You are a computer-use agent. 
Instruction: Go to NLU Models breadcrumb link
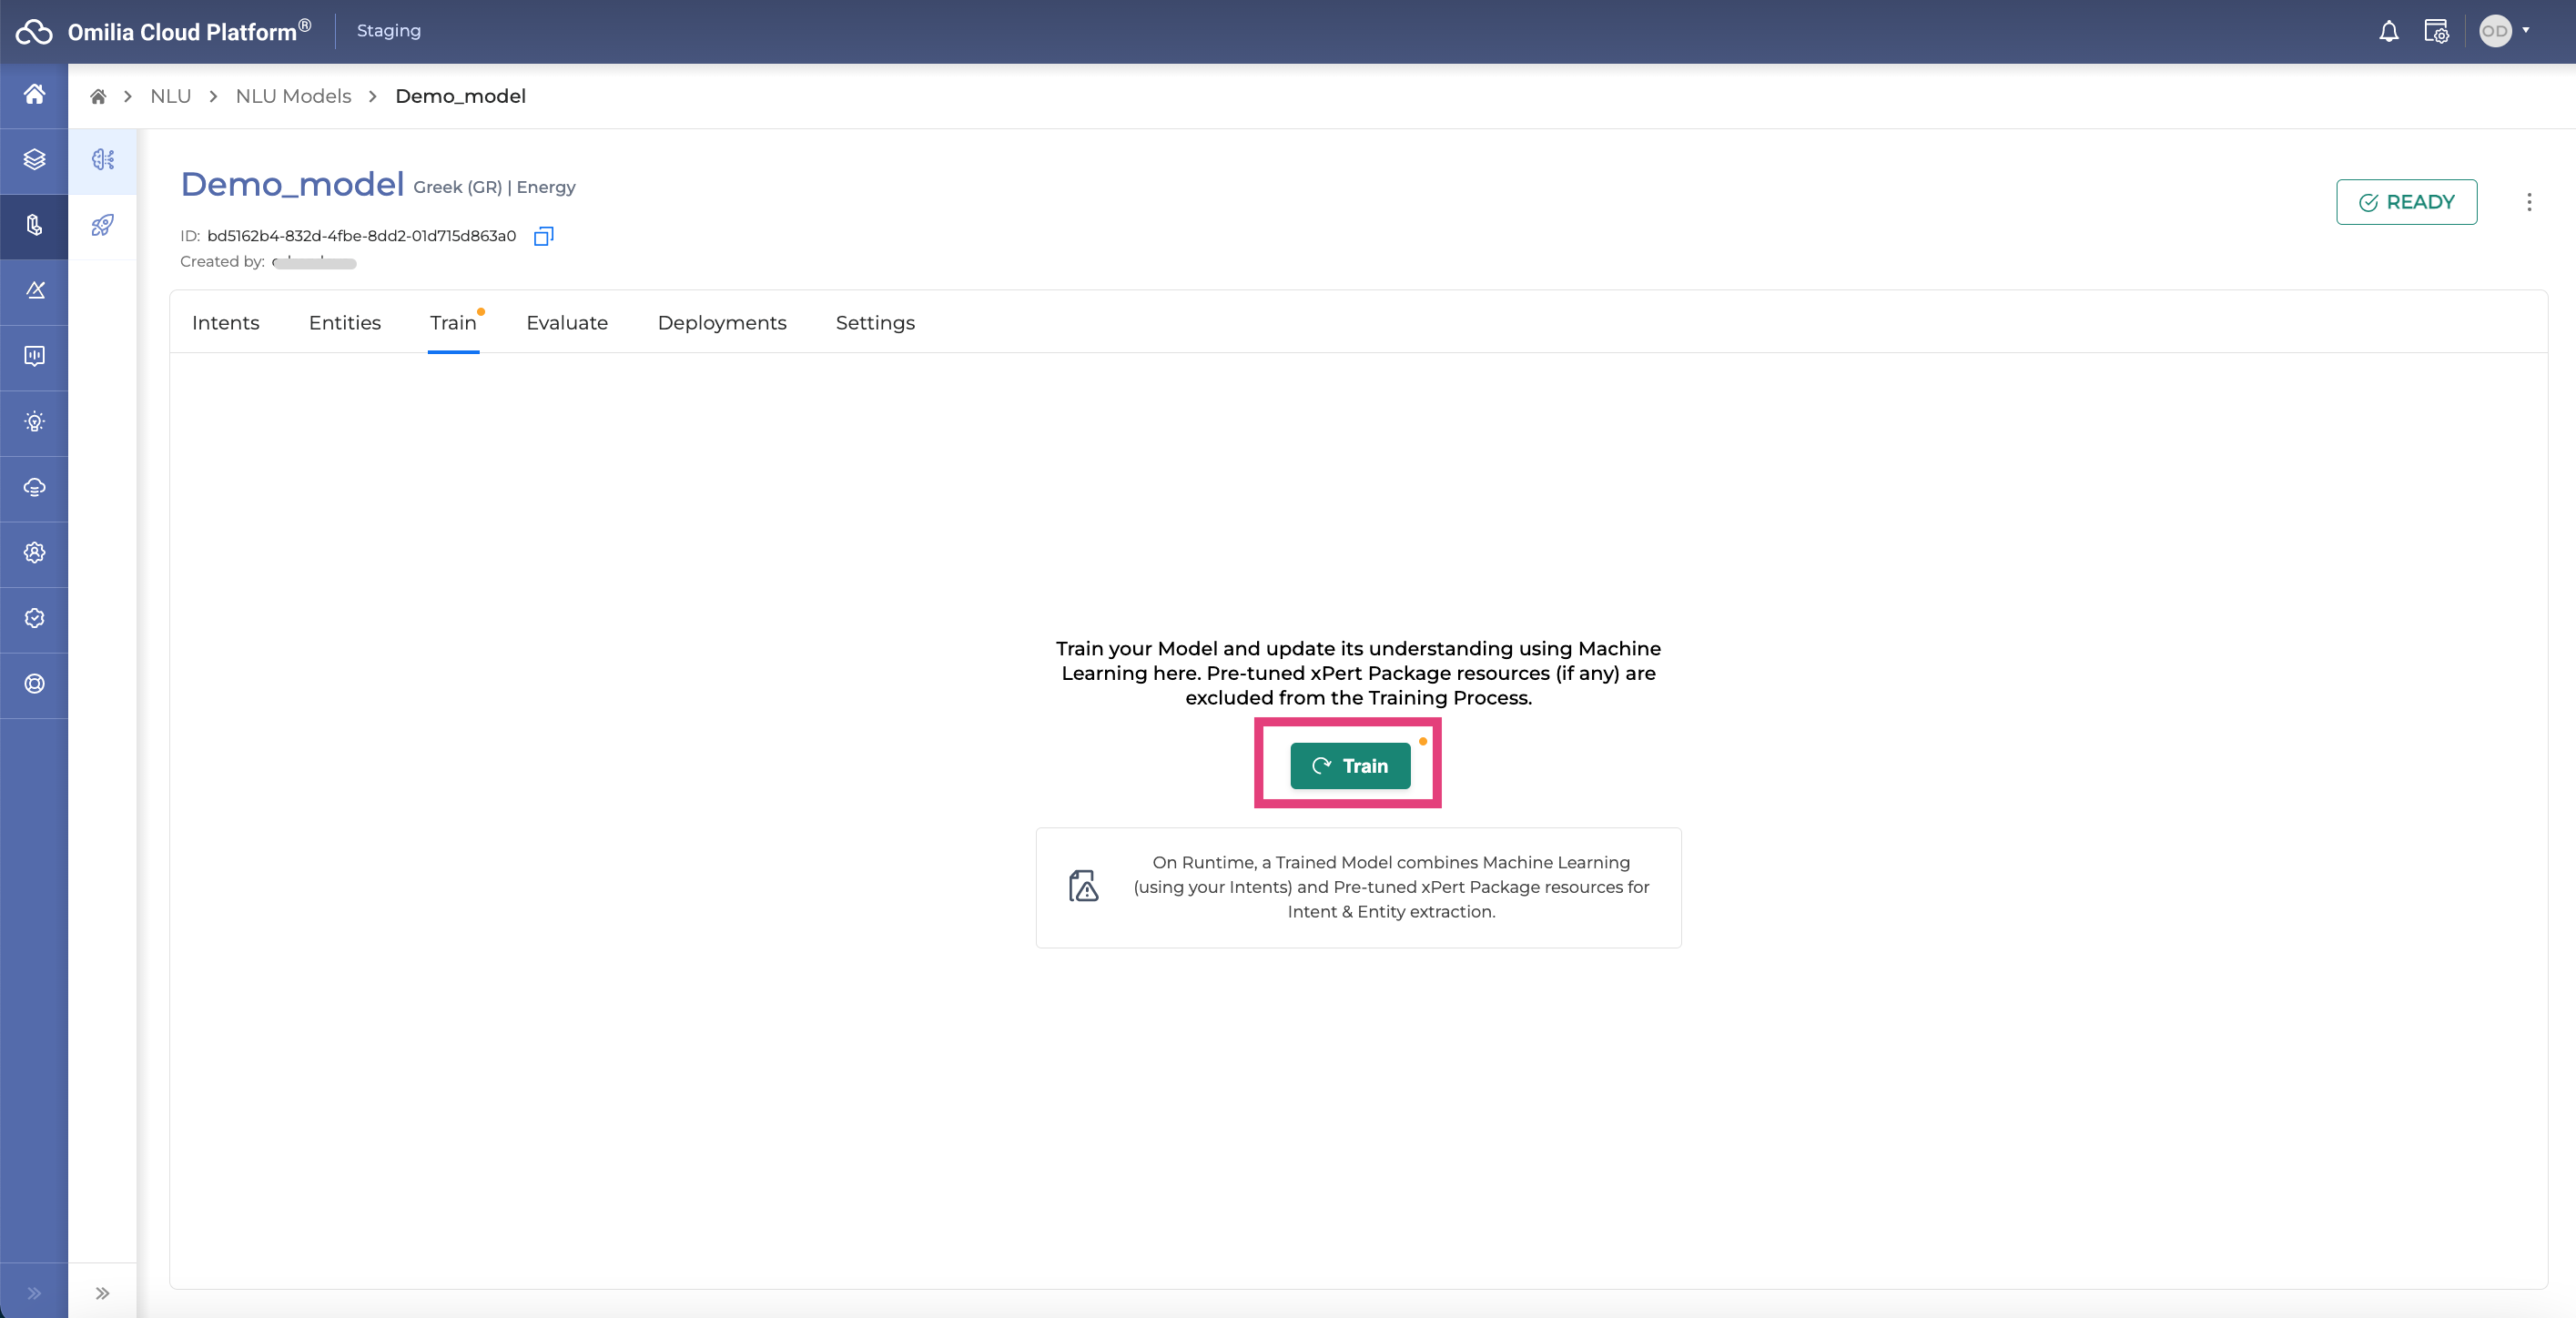coord(293,96)
